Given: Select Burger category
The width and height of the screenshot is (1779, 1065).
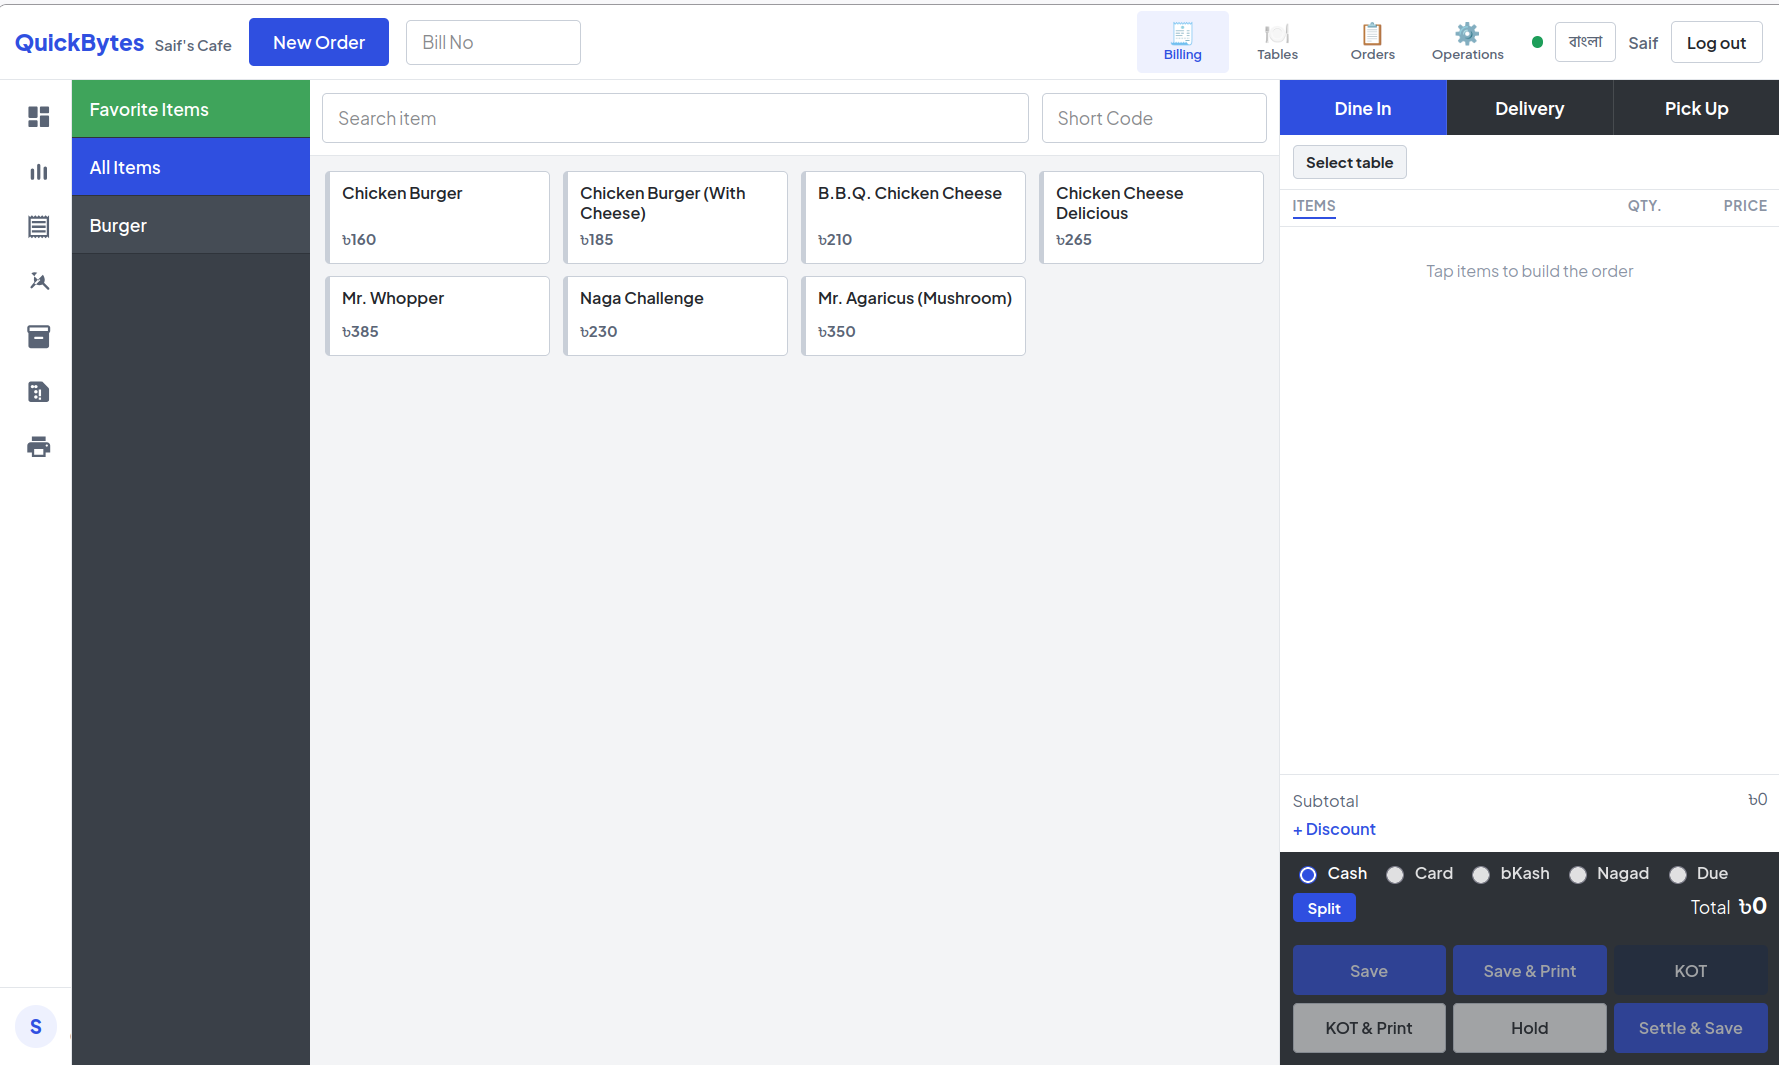Looking at the screenshot, I should [191, 225].
